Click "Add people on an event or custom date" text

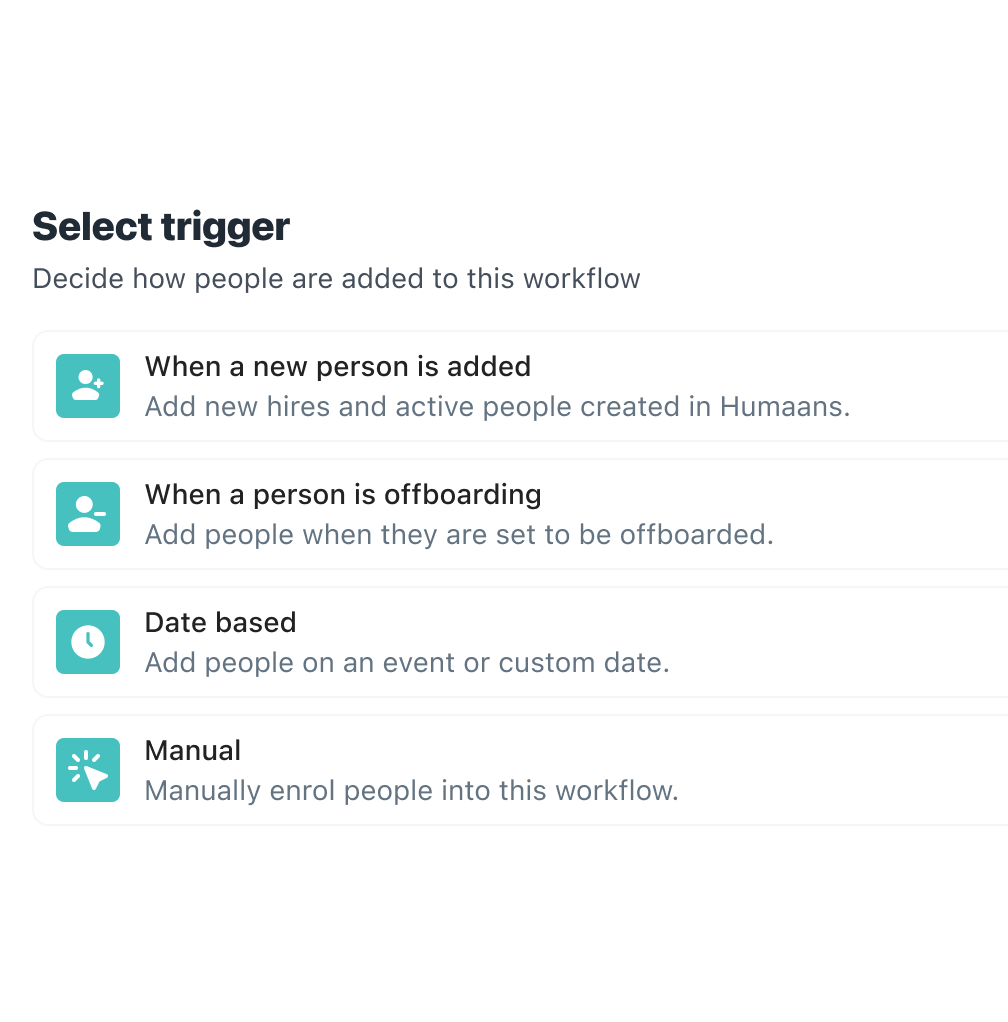click(x=407, y=663)
